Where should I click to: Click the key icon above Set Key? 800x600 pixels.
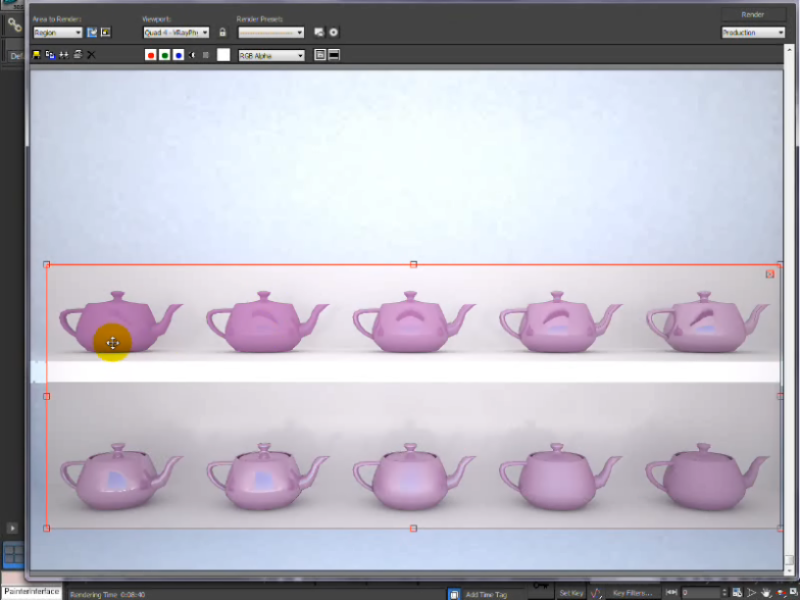click(x=541, y=586)
